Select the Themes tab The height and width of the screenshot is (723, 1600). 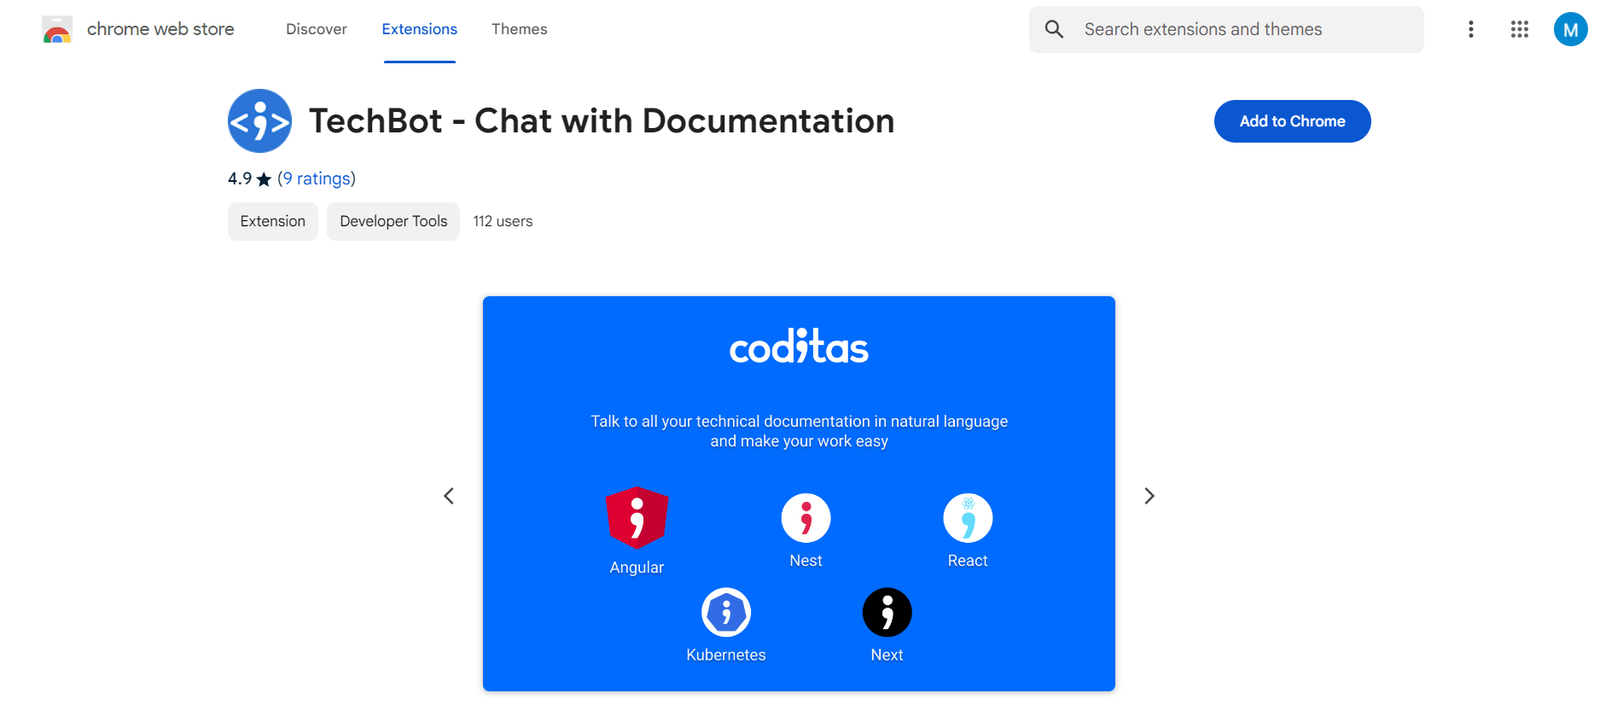point(519,30)
